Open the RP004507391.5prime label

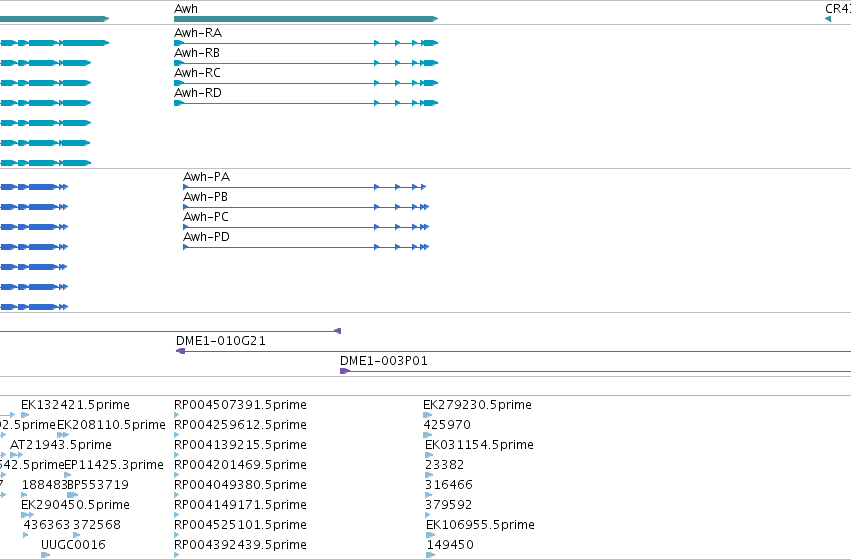click(240, 405)
